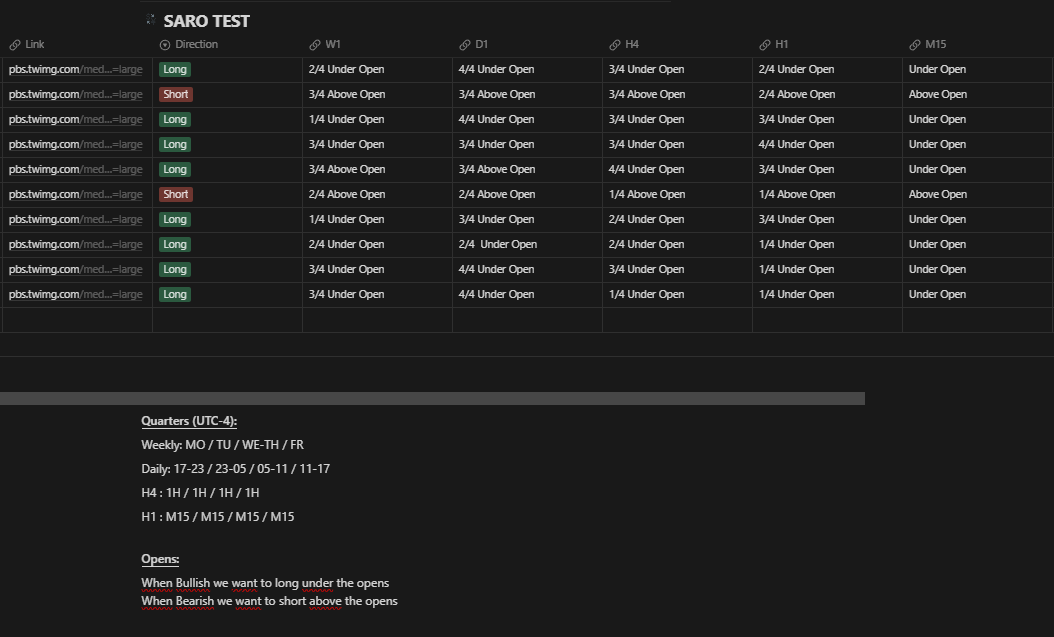Click the Daily: 17-23 / 23-05 / 05-11 / 11-17 line

point(235,469)
